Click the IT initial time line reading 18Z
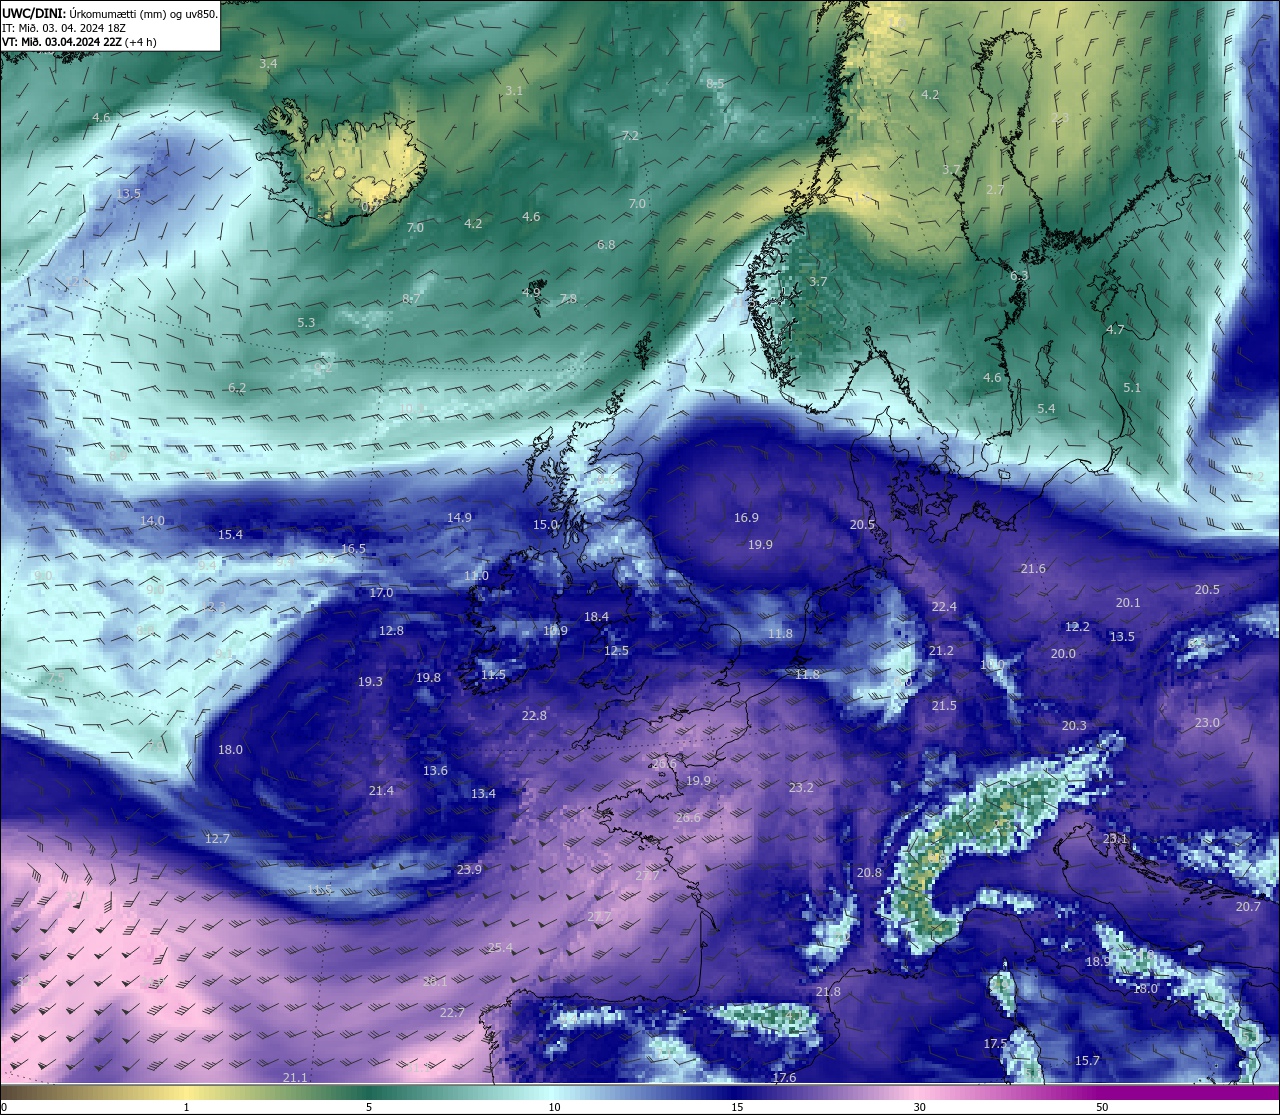1280x1115 pixels. (63, 28)
